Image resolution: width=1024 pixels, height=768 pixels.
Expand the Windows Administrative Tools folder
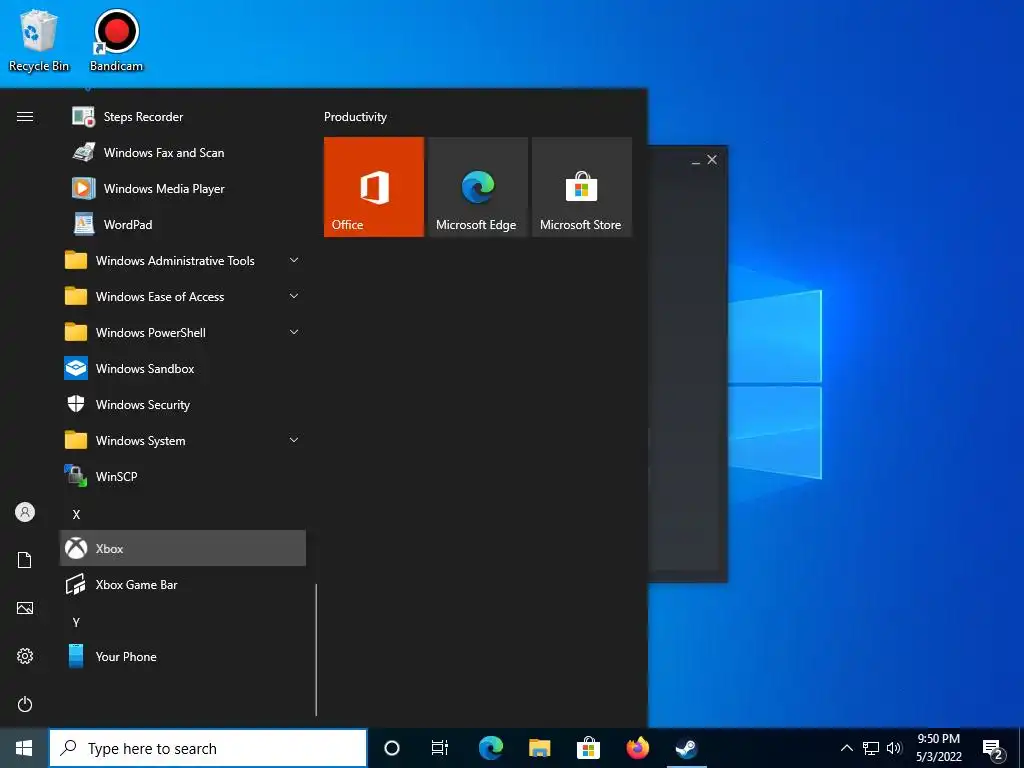point(183,261)
